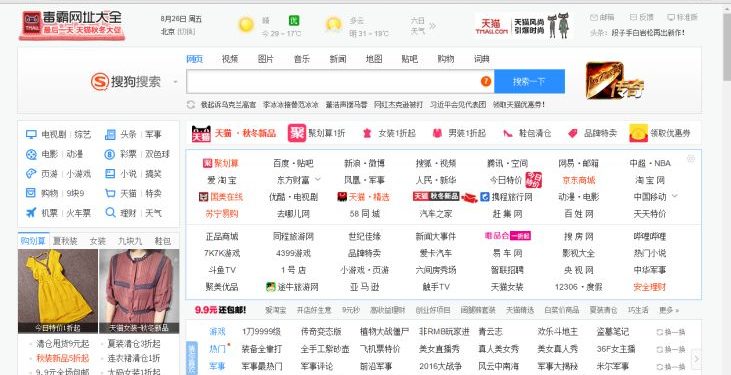The image size is (731, 375).
Task: Expand the 东方财富 dropdown arrow
Action: 318,179
